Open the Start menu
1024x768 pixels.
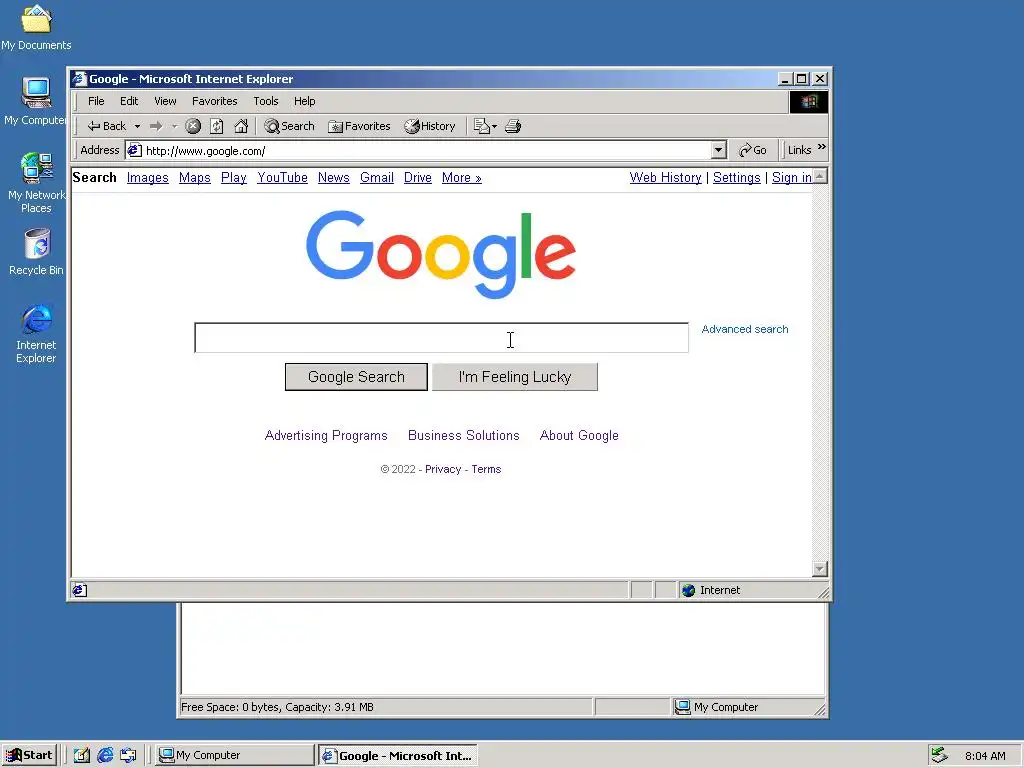[29, 756]
